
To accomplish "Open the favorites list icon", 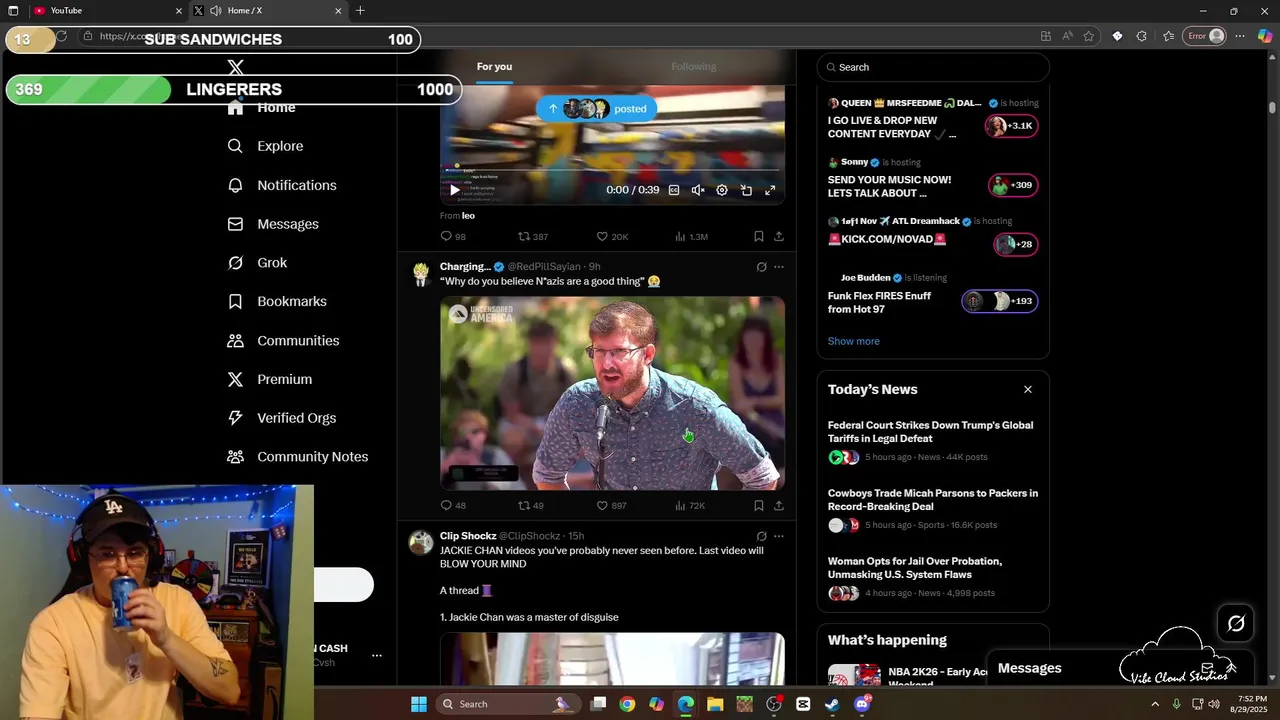I will [x=1168, y=36].
